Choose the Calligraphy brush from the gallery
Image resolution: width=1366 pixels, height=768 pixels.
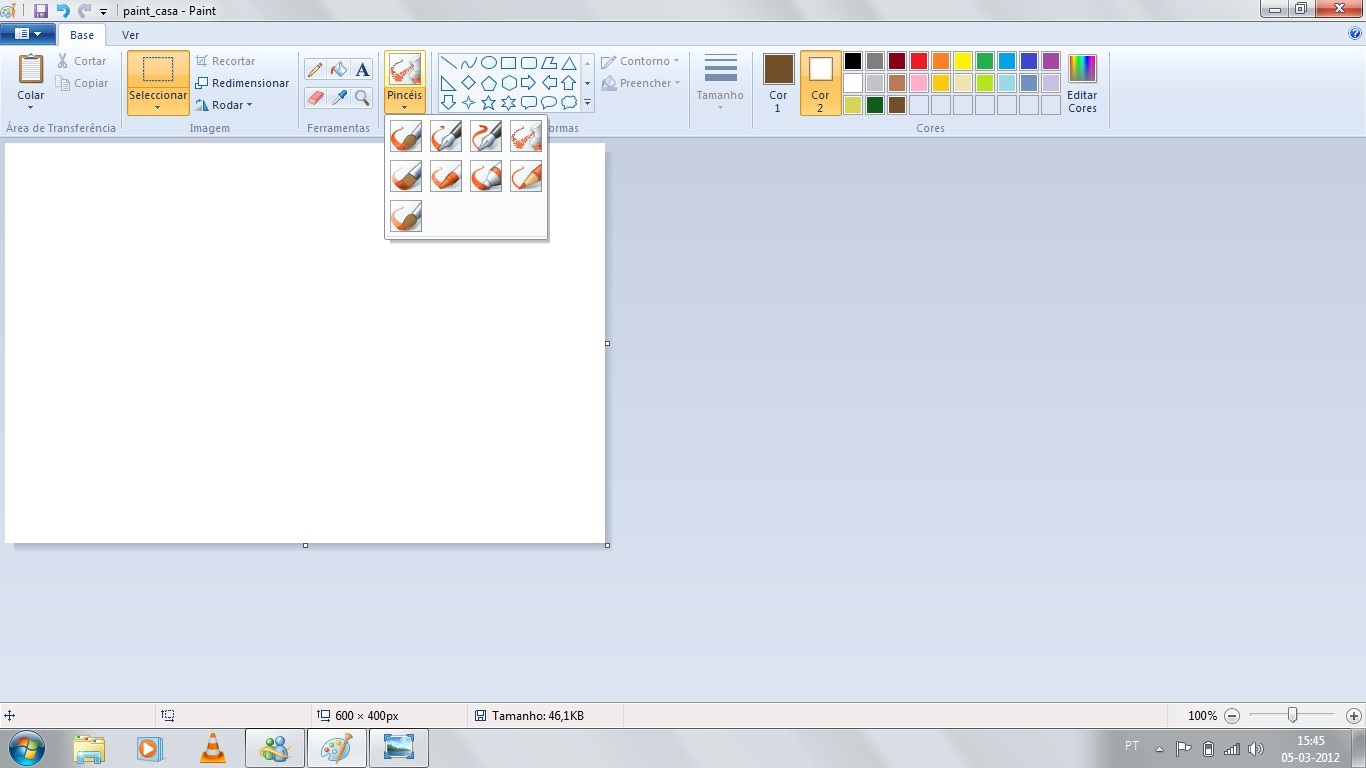pyautogui.click(x=445, y=136)
